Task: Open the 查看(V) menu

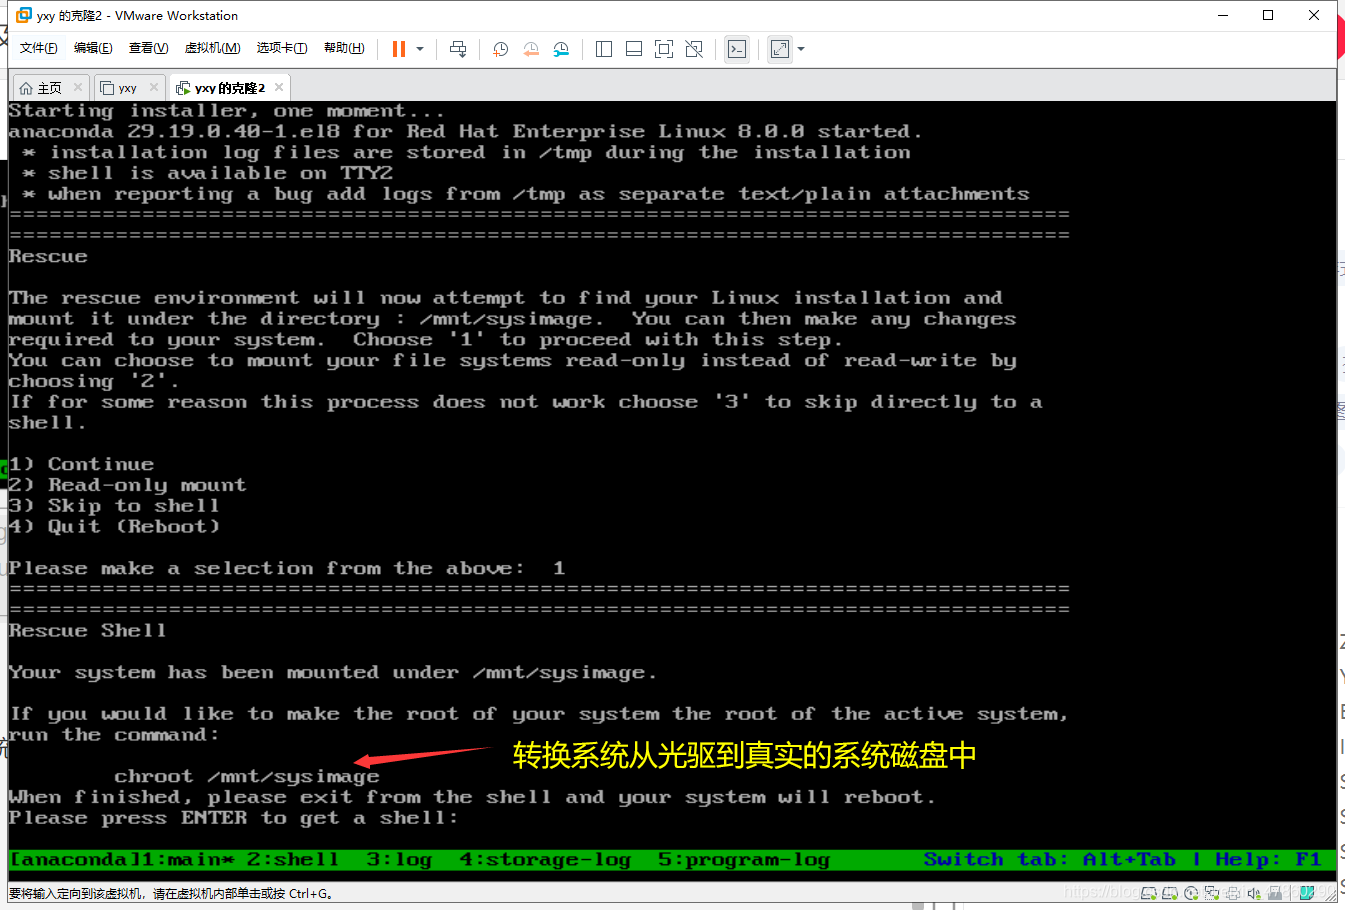Action: [x=148, y=48]
